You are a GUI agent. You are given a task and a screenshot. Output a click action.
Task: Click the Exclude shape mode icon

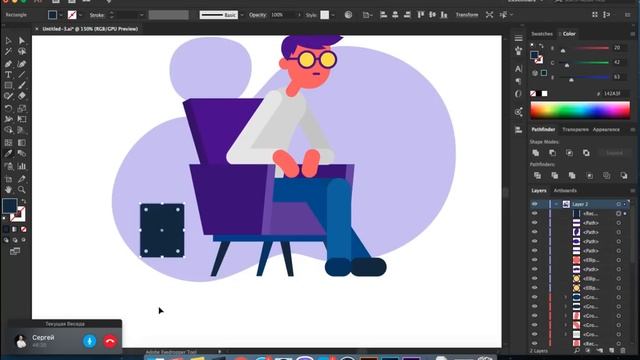tap(586, 153)
